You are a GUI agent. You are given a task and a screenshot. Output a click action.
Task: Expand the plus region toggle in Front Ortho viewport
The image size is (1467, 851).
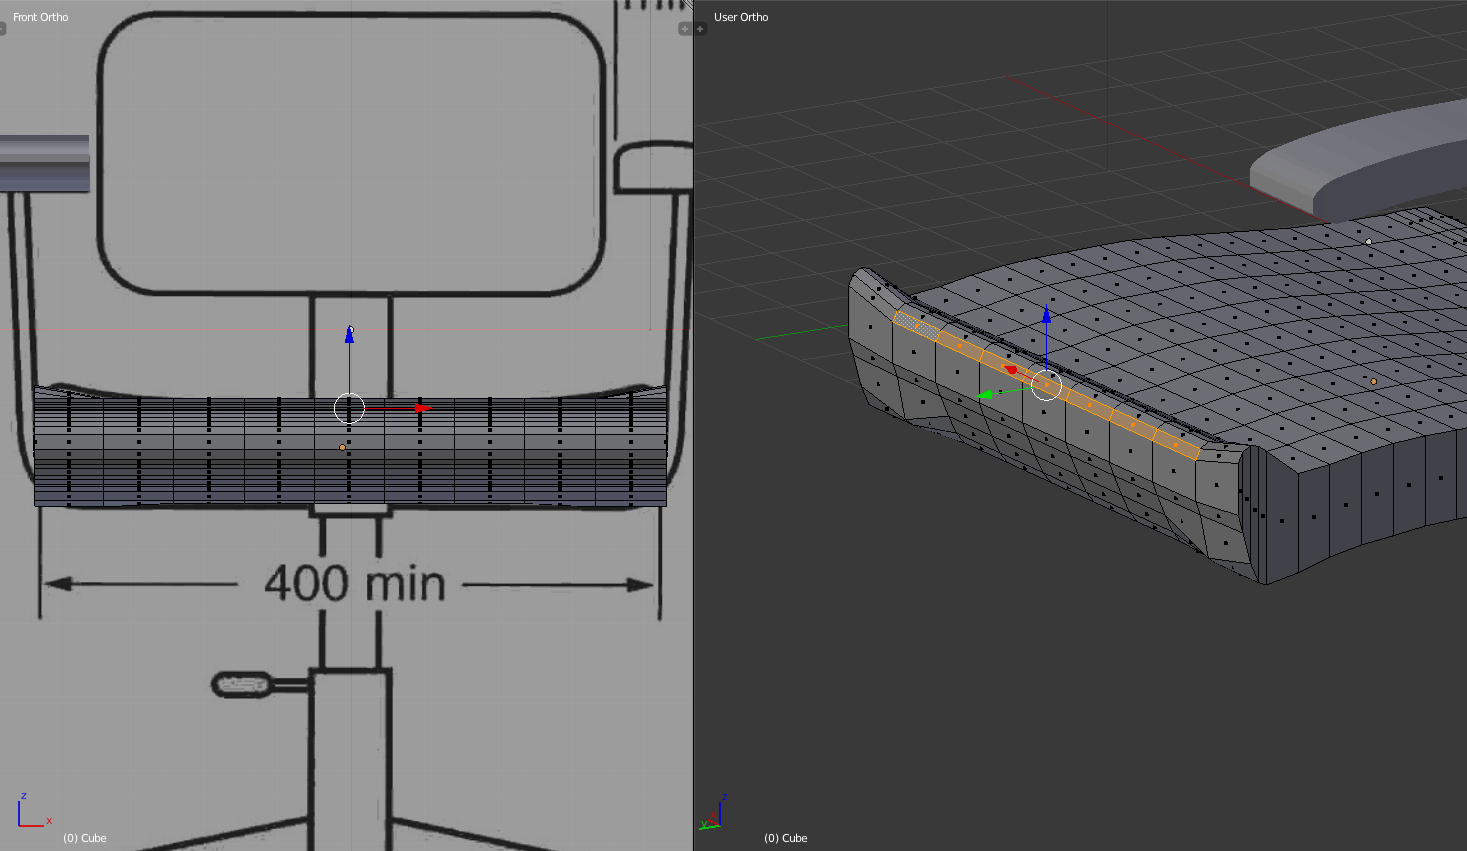[685, 29]
